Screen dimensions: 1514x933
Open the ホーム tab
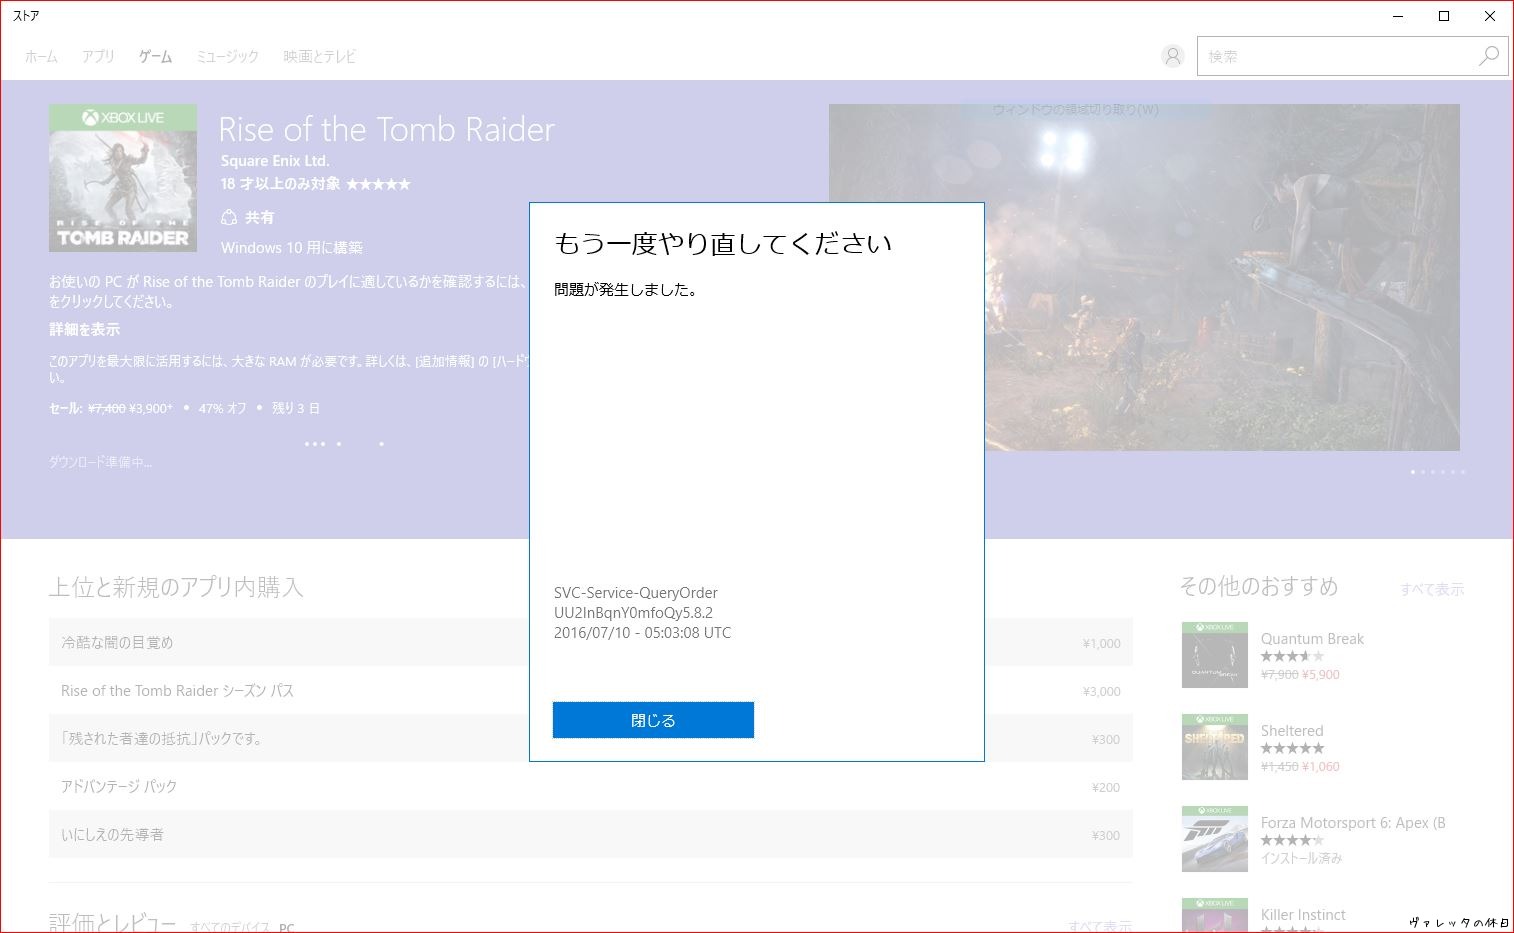click(x=41, y=57)
